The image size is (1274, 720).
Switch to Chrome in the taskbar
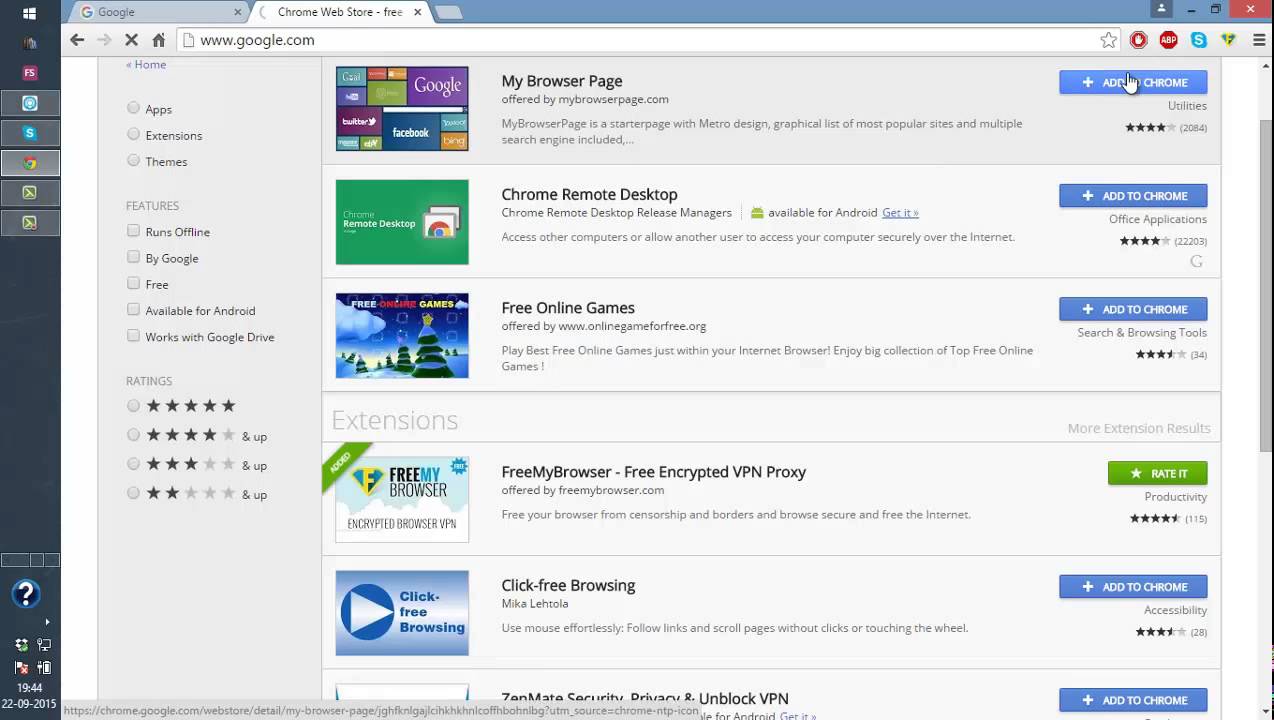30,163
